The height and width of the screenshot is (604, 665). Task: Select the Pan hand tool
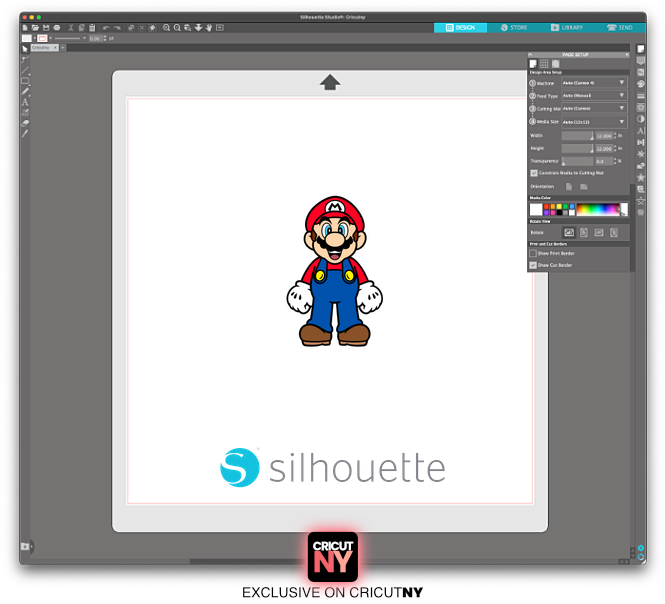pyautogui.click(x=209, y=28)
